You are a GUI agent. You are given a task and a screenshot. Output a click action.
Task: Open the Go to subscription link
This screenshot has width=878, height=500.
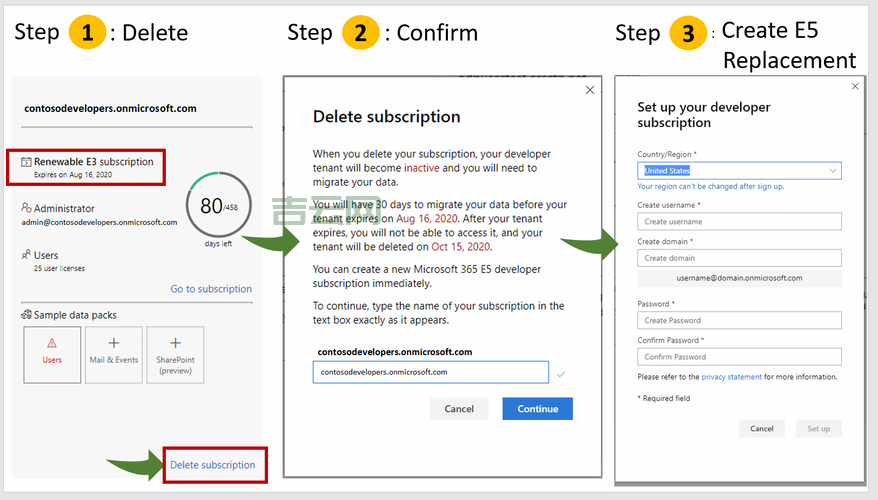pos(211,289)
